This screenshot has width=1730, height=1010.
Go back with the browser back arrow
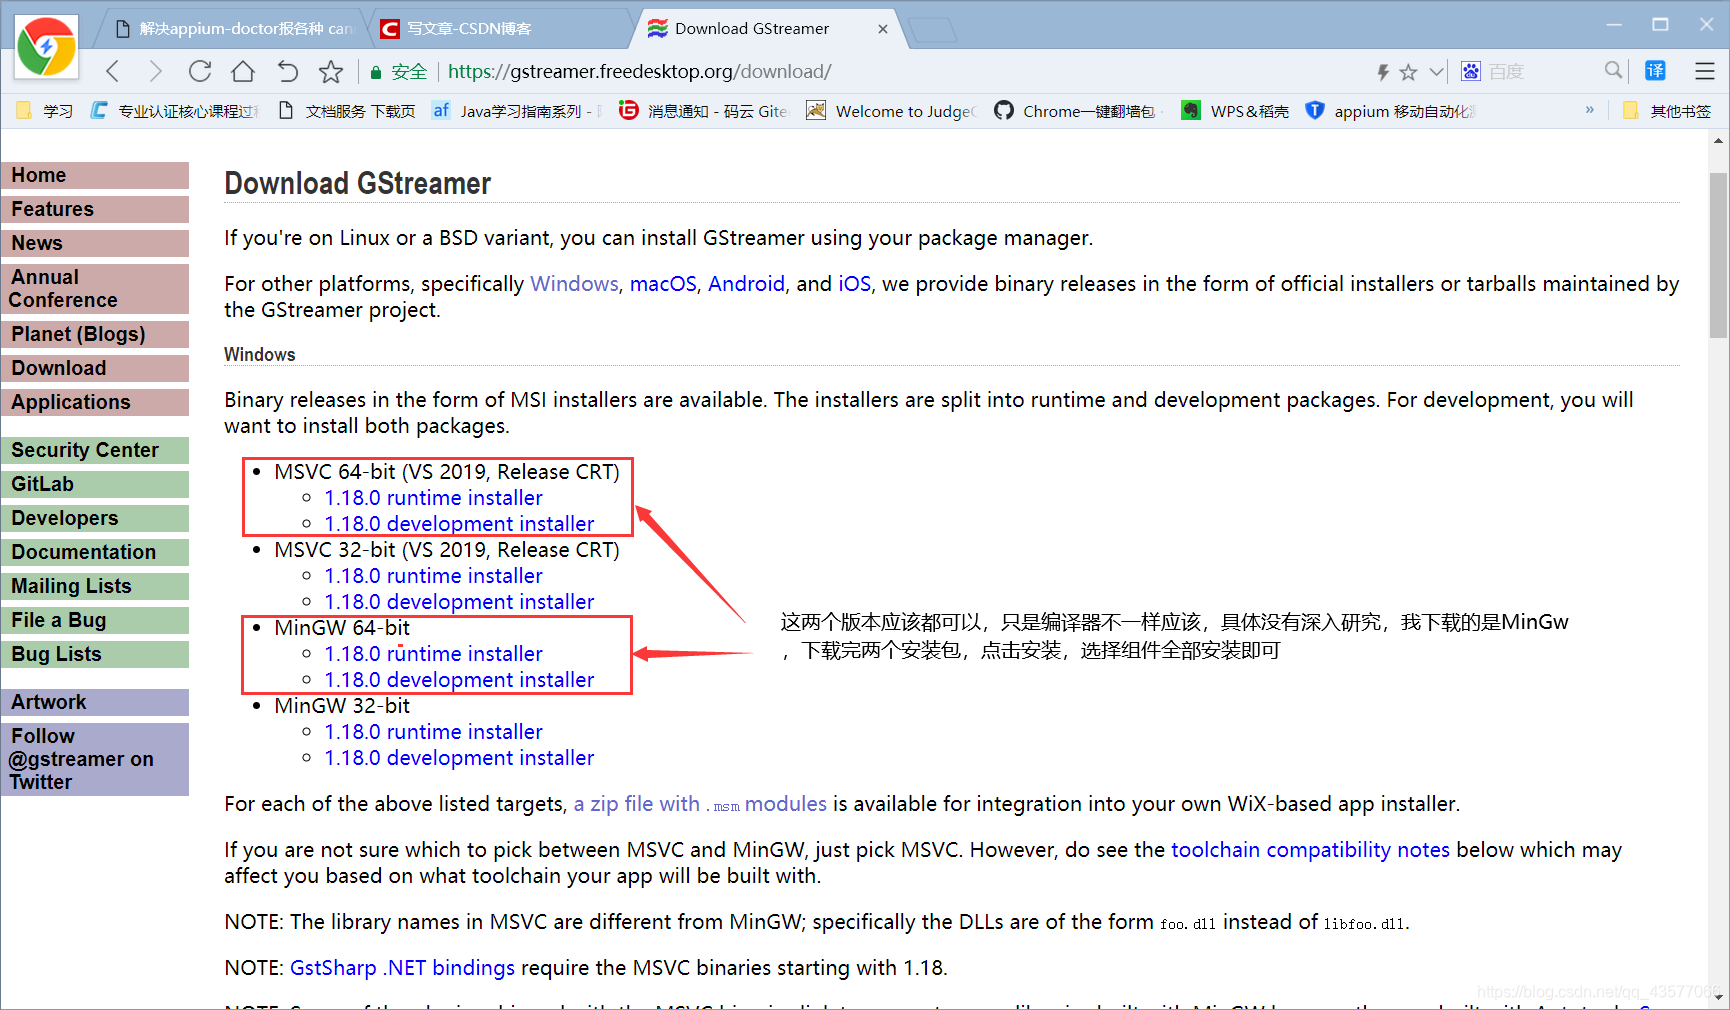[113, 71]
